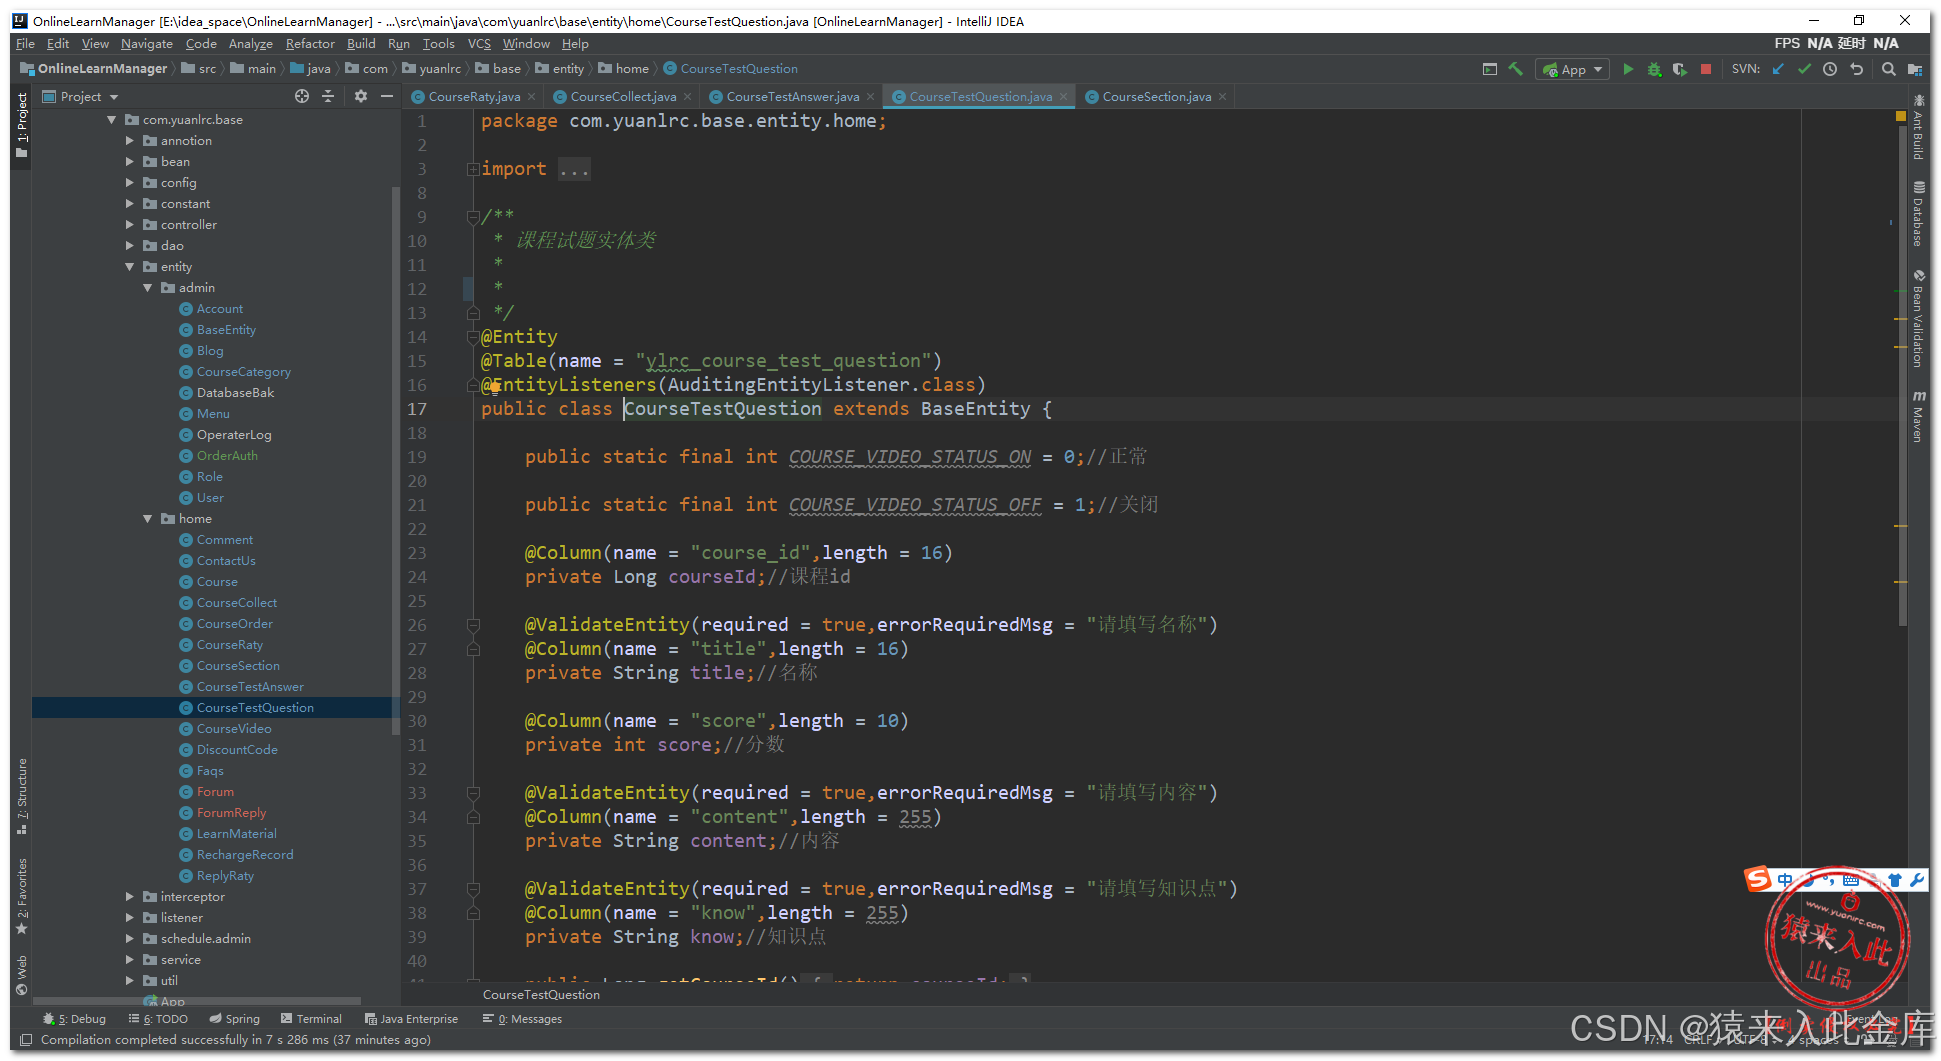Close the CourseTestQuestion.java tab
This screenshot has width=1941, height=1061.
coord(1064,97)
